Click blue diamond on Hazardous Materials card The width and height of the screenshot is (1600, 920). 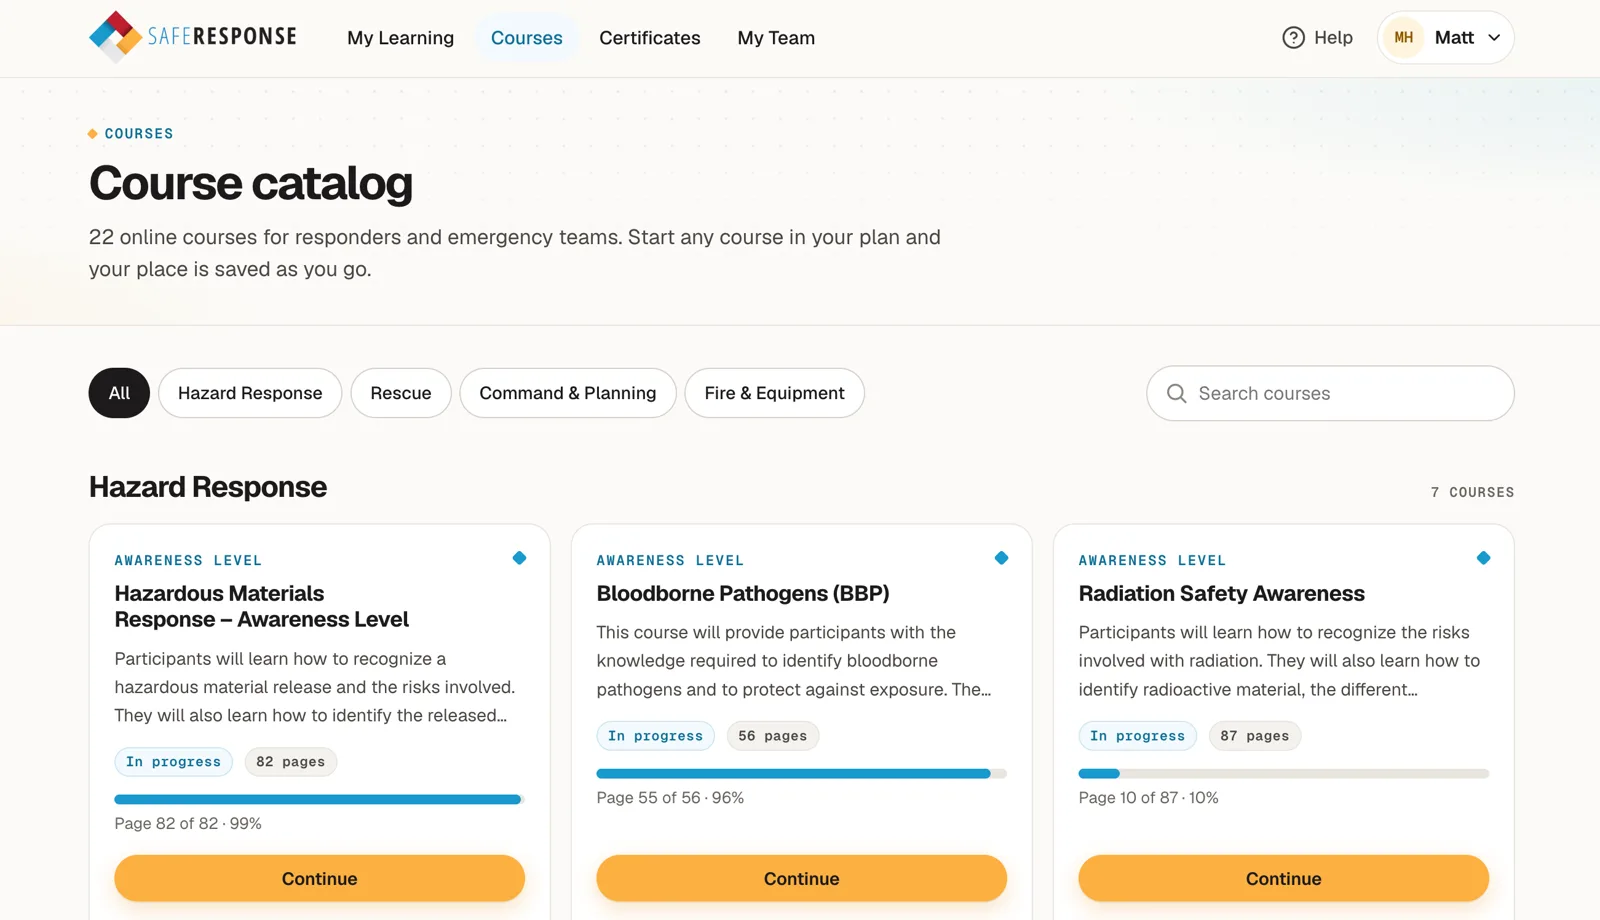[519, 558]
